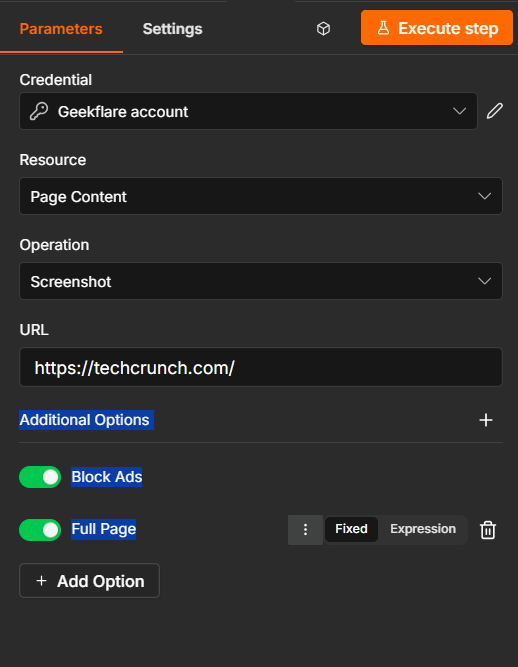Viewport: 518px width, 667px height.
Task: Open the Parameters tab
Action: (61, 29)
